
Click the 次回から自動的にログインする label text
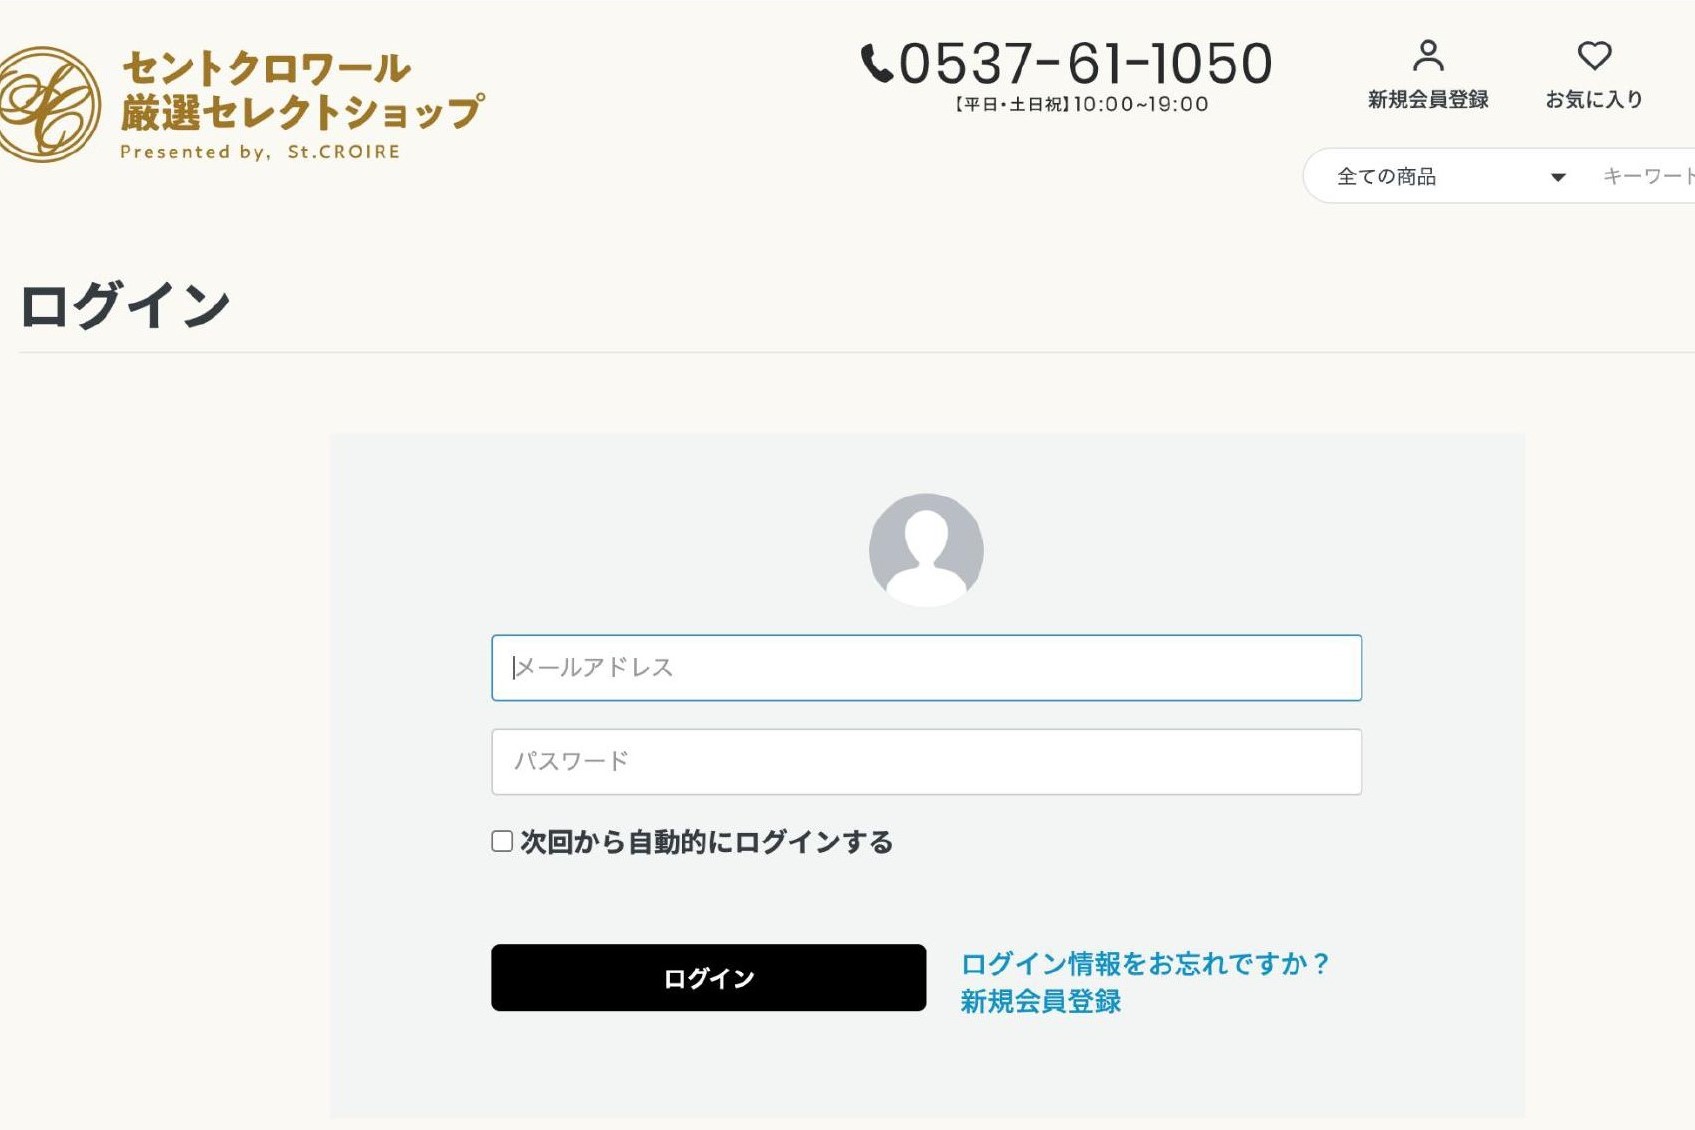point(706,843)
